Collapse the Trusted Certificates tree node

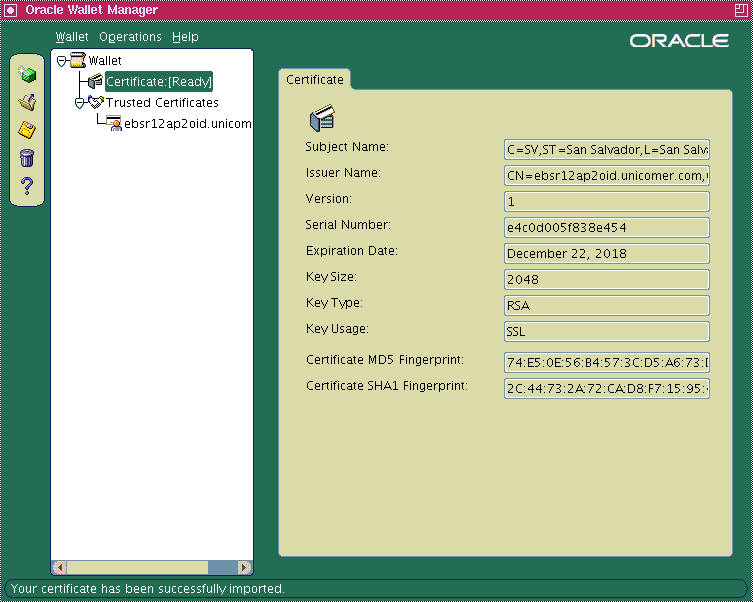pos(80,103)
